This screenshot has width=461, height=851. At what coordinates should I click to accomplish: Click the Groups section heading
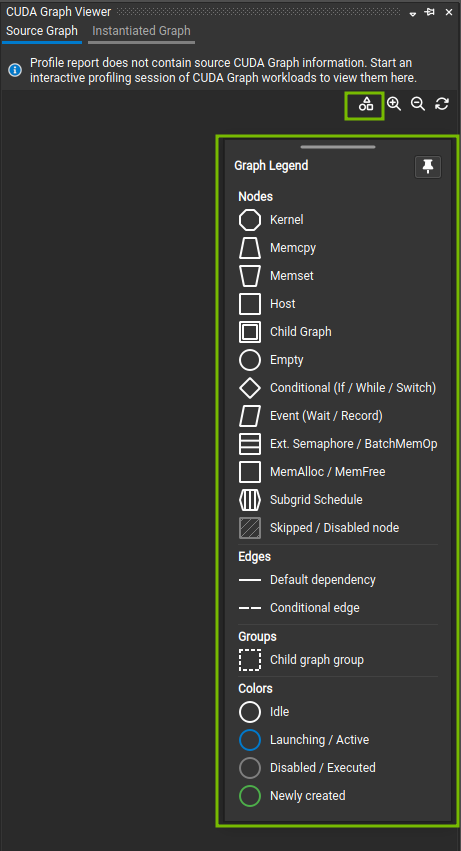pos(257,636)
